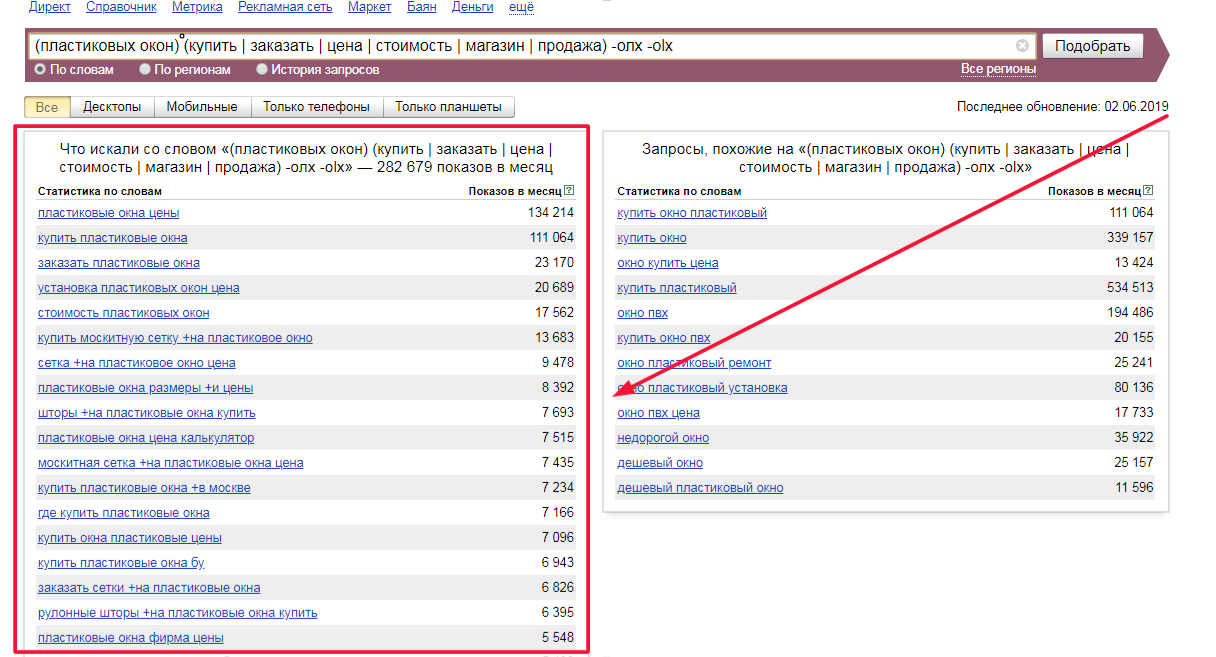Open the заказать пластиковые окна link
Image resolution: width=1216 pixels, height=657 pixels.
click(119, 263)
